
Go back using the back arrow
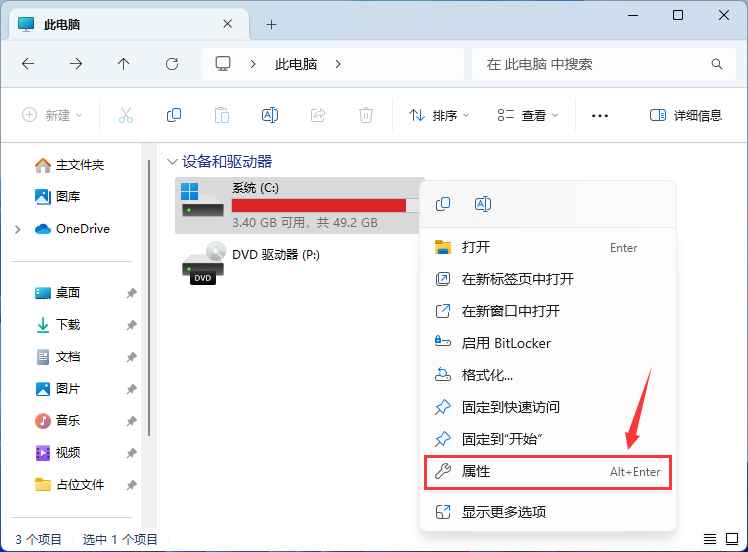click(x=28, y=64)
